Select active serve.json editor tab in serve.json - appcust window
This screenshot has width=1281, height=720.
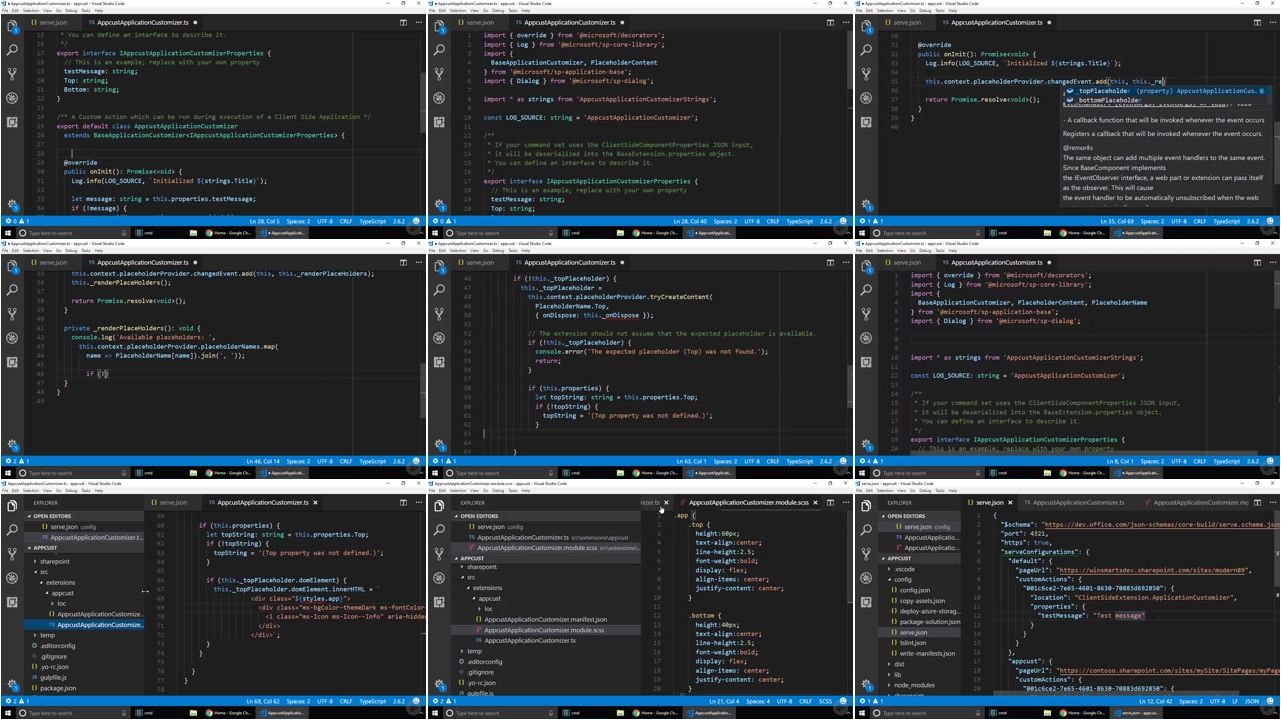tap(989, 503)
